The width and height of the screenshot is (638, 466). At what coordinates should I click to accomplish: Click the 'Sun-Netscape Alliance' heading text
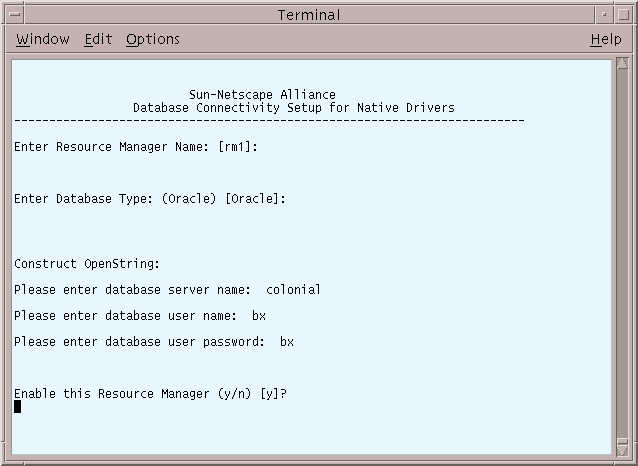point(262,95)
